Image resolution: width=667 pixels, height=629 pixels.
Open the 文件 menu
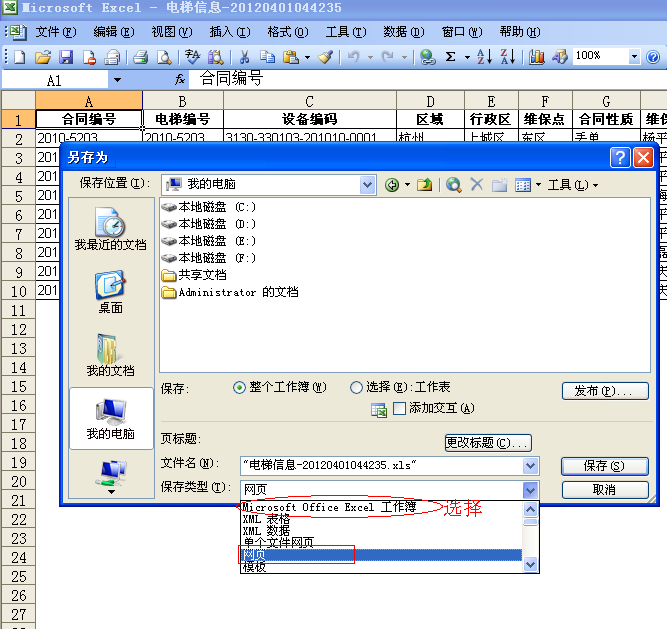click(x=56, y=32)
